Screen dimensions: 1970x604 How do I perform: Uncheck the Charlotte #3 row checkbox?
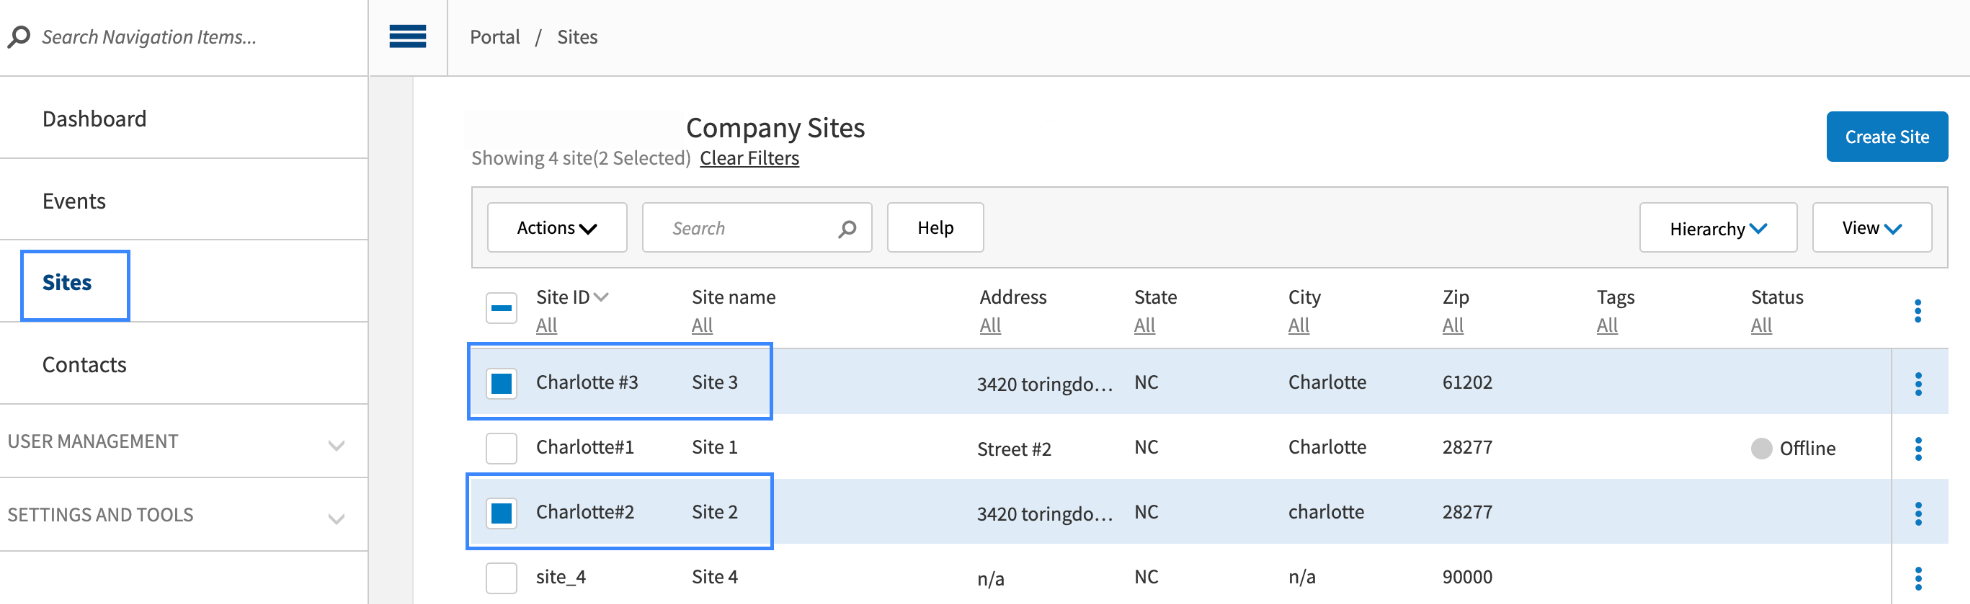coord(501,383)
